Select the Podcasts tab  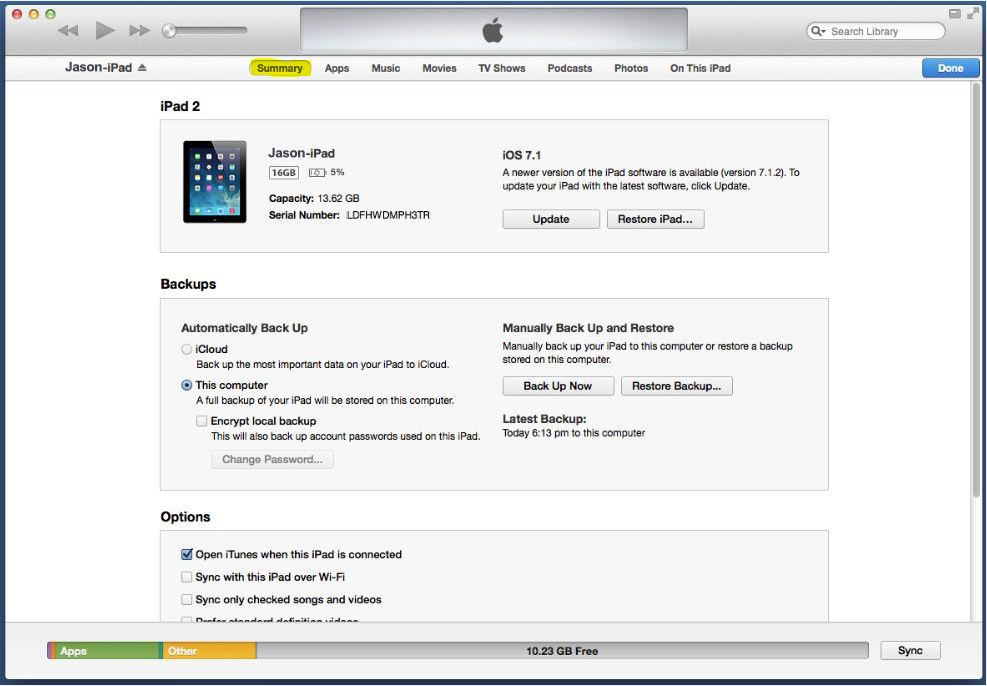pyautogui.click(x=570, y=68)
